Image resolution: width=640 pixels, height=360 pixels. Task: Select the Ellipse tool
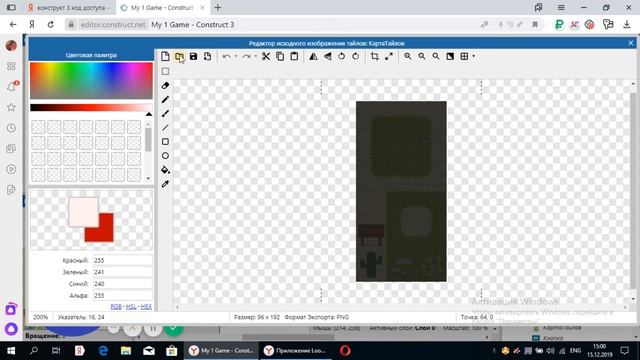click(165, 156)
